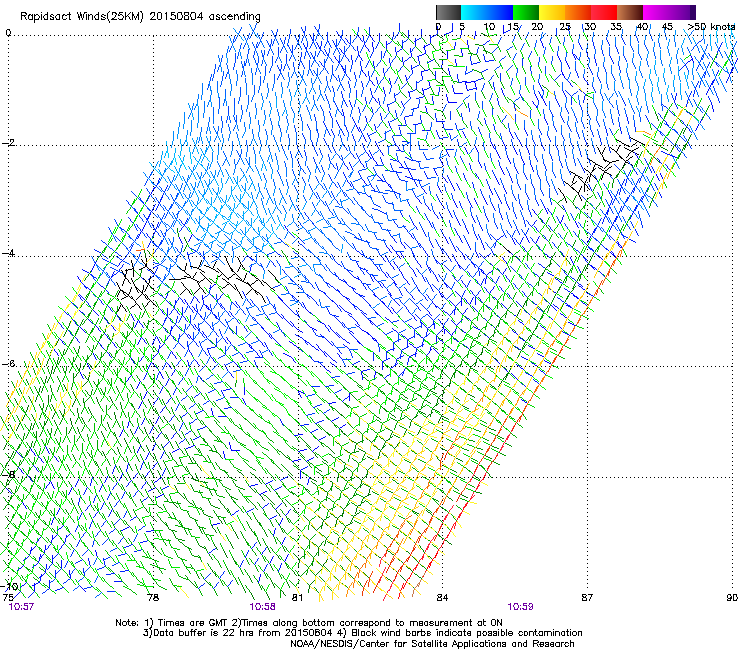Click the '20' label under the color legend
The width and height of the screenshot is (740, 650).
pos(537,27)
